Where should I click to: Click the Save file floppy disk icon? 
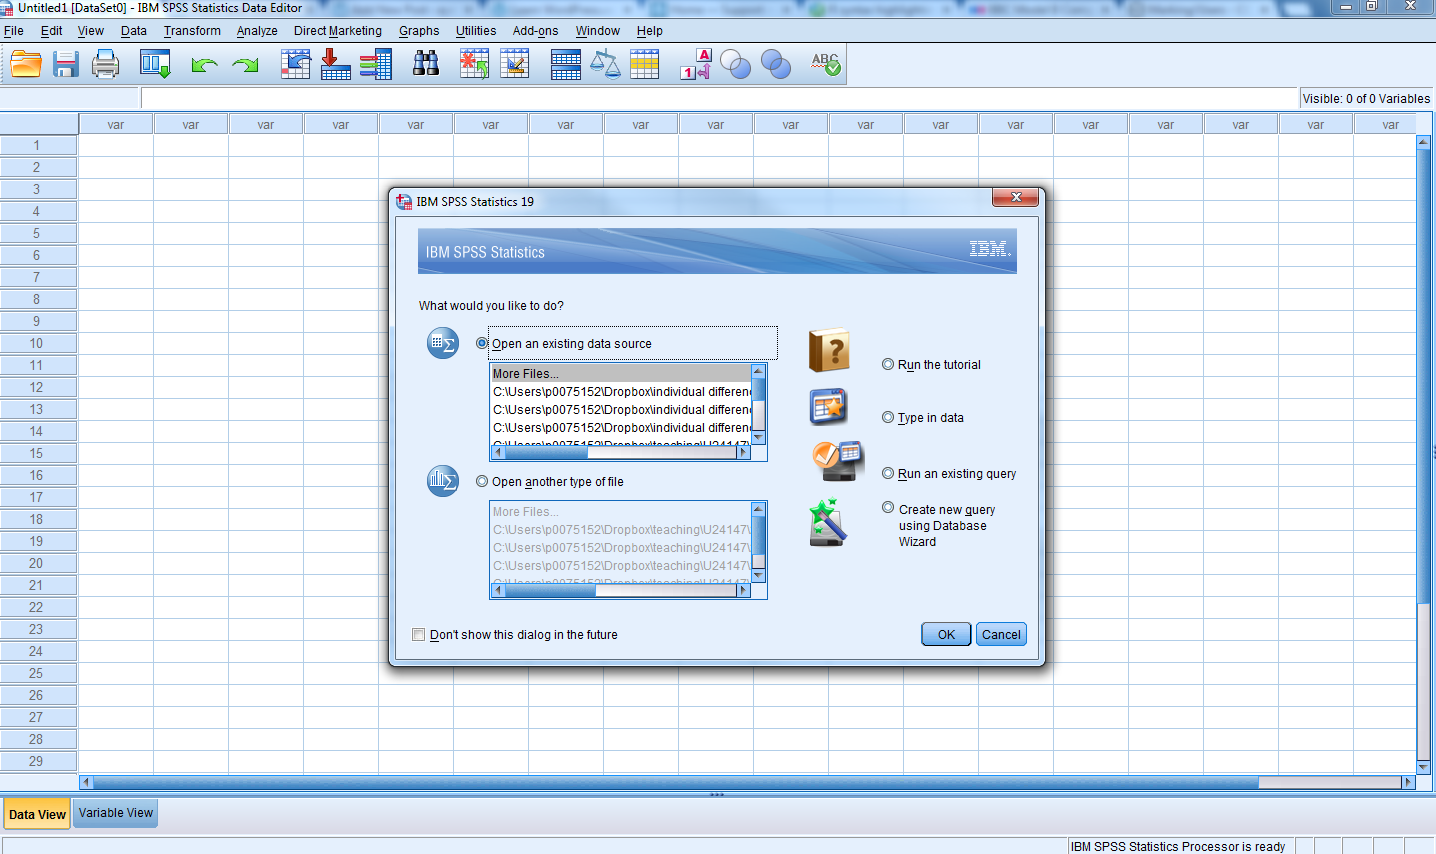66,65
